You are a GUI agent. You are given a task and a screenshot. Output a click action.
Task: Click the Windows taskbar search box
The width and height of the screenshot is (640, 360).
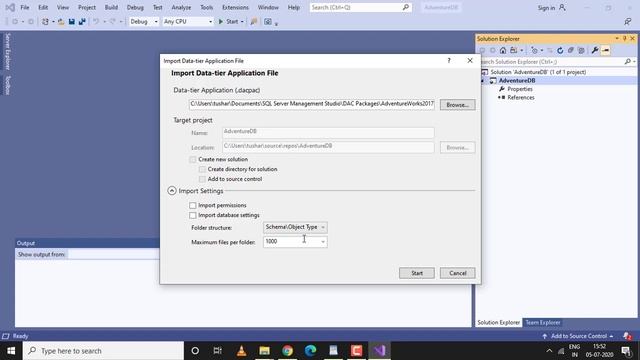tap(104, 351)
